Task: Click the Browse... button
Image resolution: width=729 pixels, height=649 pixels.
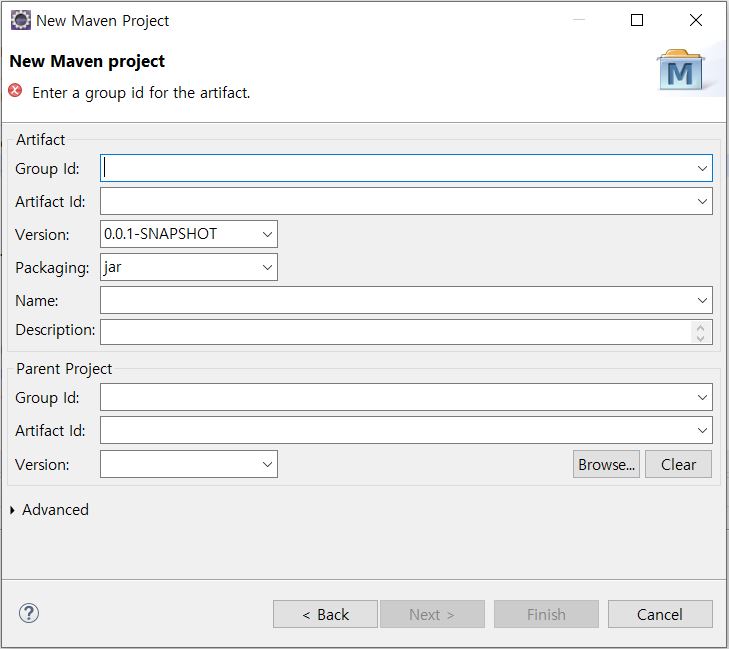Action: tap(606, 464)
